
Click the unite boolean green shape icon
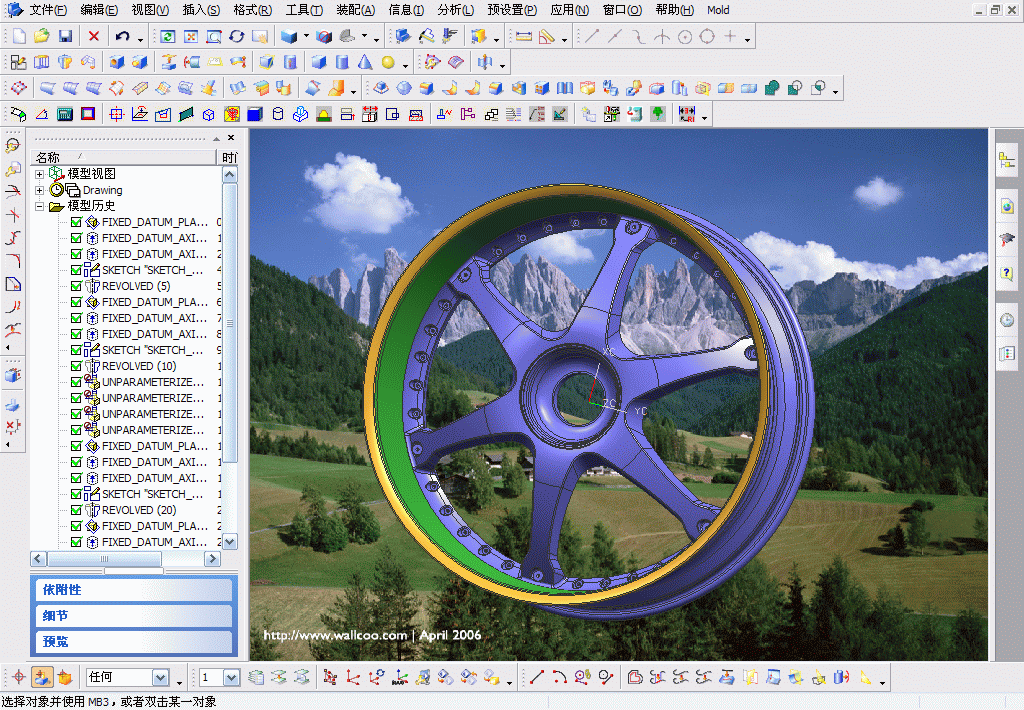(x=772, y=88)
